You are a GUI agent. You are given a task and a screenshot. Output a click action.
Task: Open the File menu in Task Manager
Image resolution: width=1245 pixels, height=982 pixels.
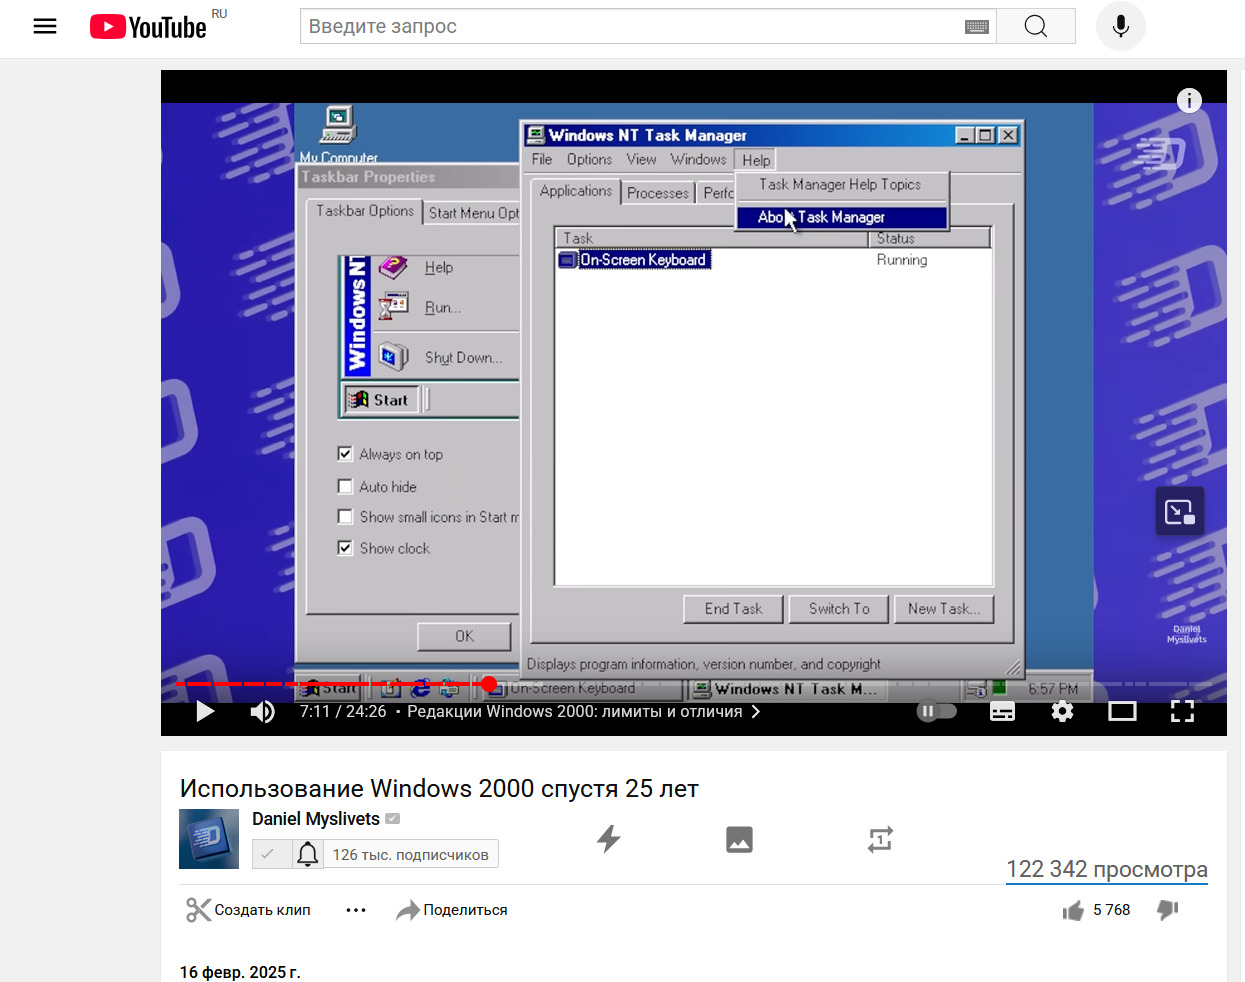coord(542,159)
